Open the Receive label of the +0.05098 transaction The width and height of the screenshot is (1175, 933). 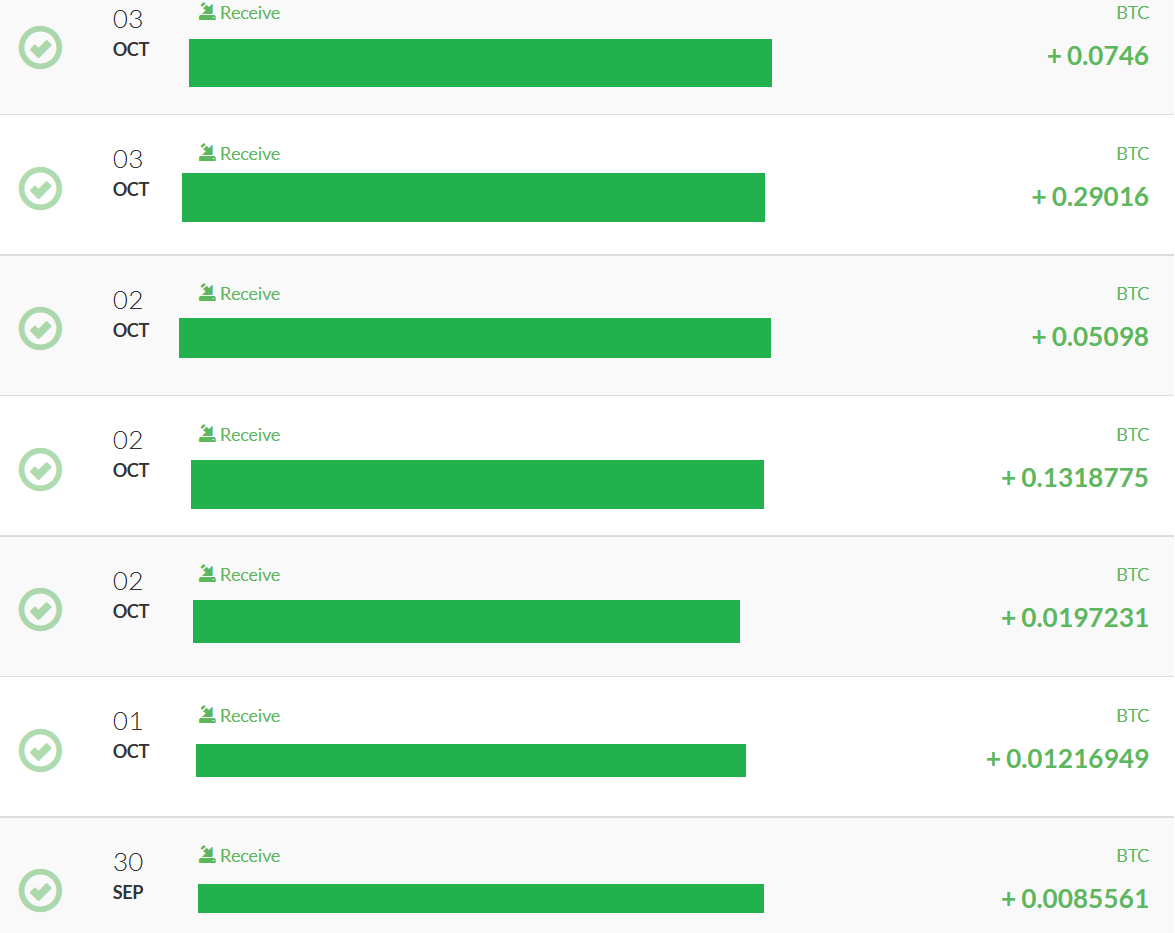coord(250,294)
